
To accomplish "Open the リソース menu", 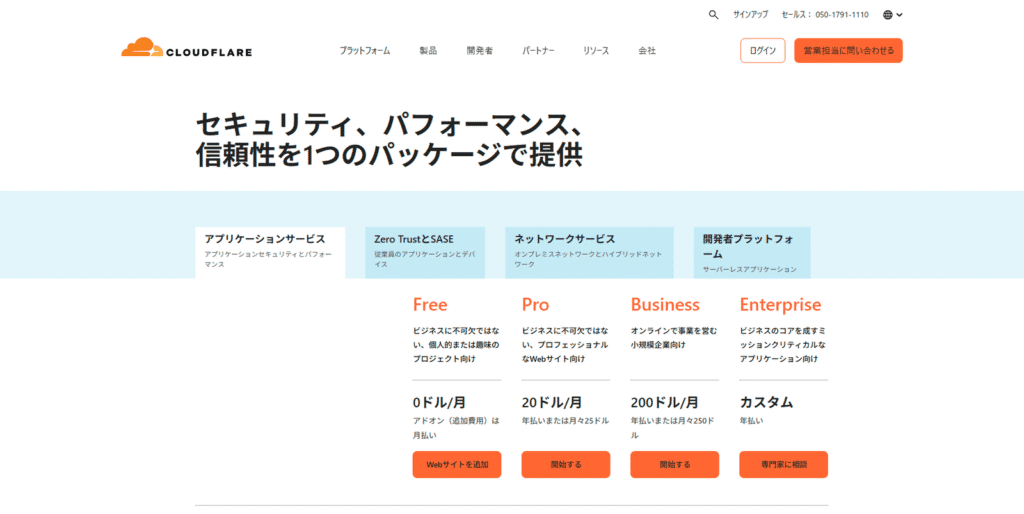I will (x=596, y=50).
